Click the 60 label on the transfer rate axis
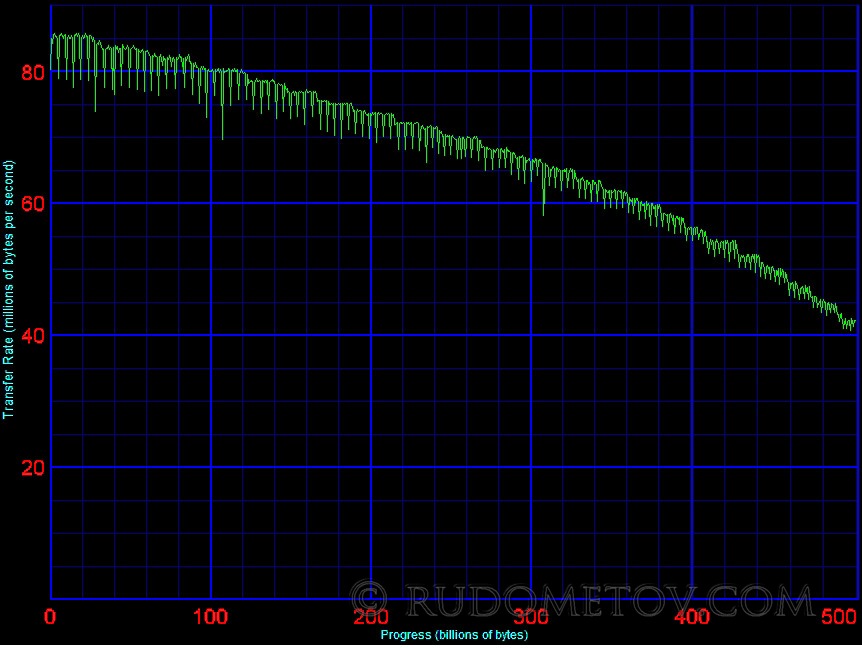This screenshot has width=862, height=650. [x=32, y=204]
